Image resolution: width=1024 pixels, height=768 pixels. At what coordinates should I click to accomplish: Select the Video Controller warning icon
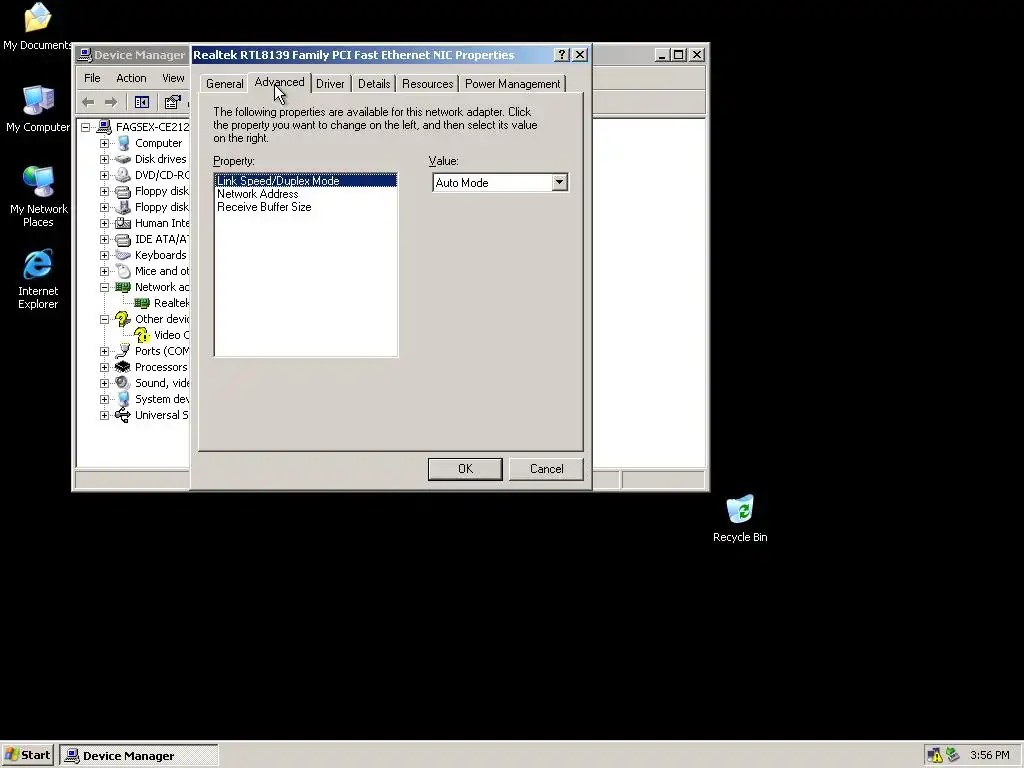tap(142, 335)
